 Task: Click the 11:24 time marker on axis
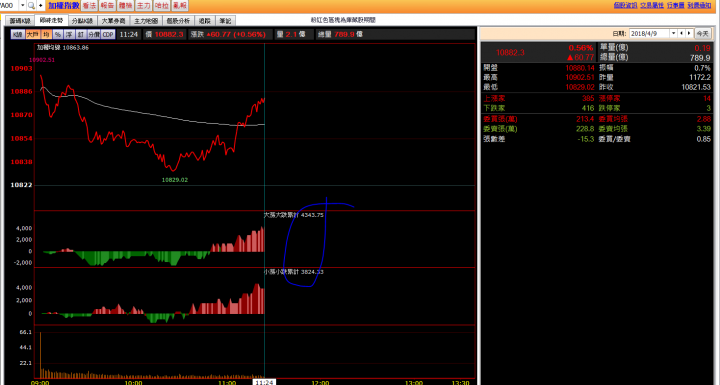[x=264, y=382]
